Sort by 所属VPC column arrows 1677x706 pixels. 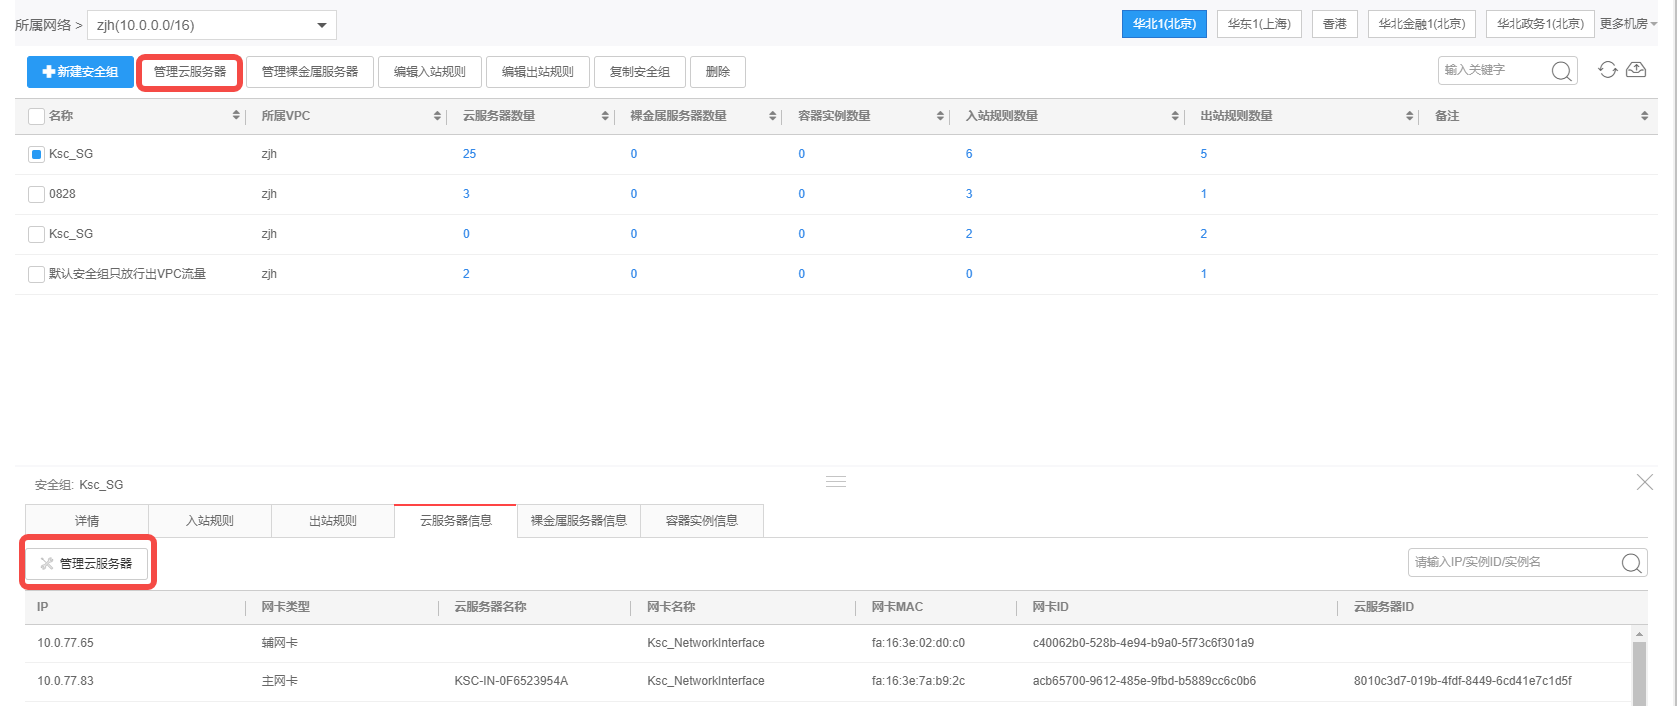(437, 116)
